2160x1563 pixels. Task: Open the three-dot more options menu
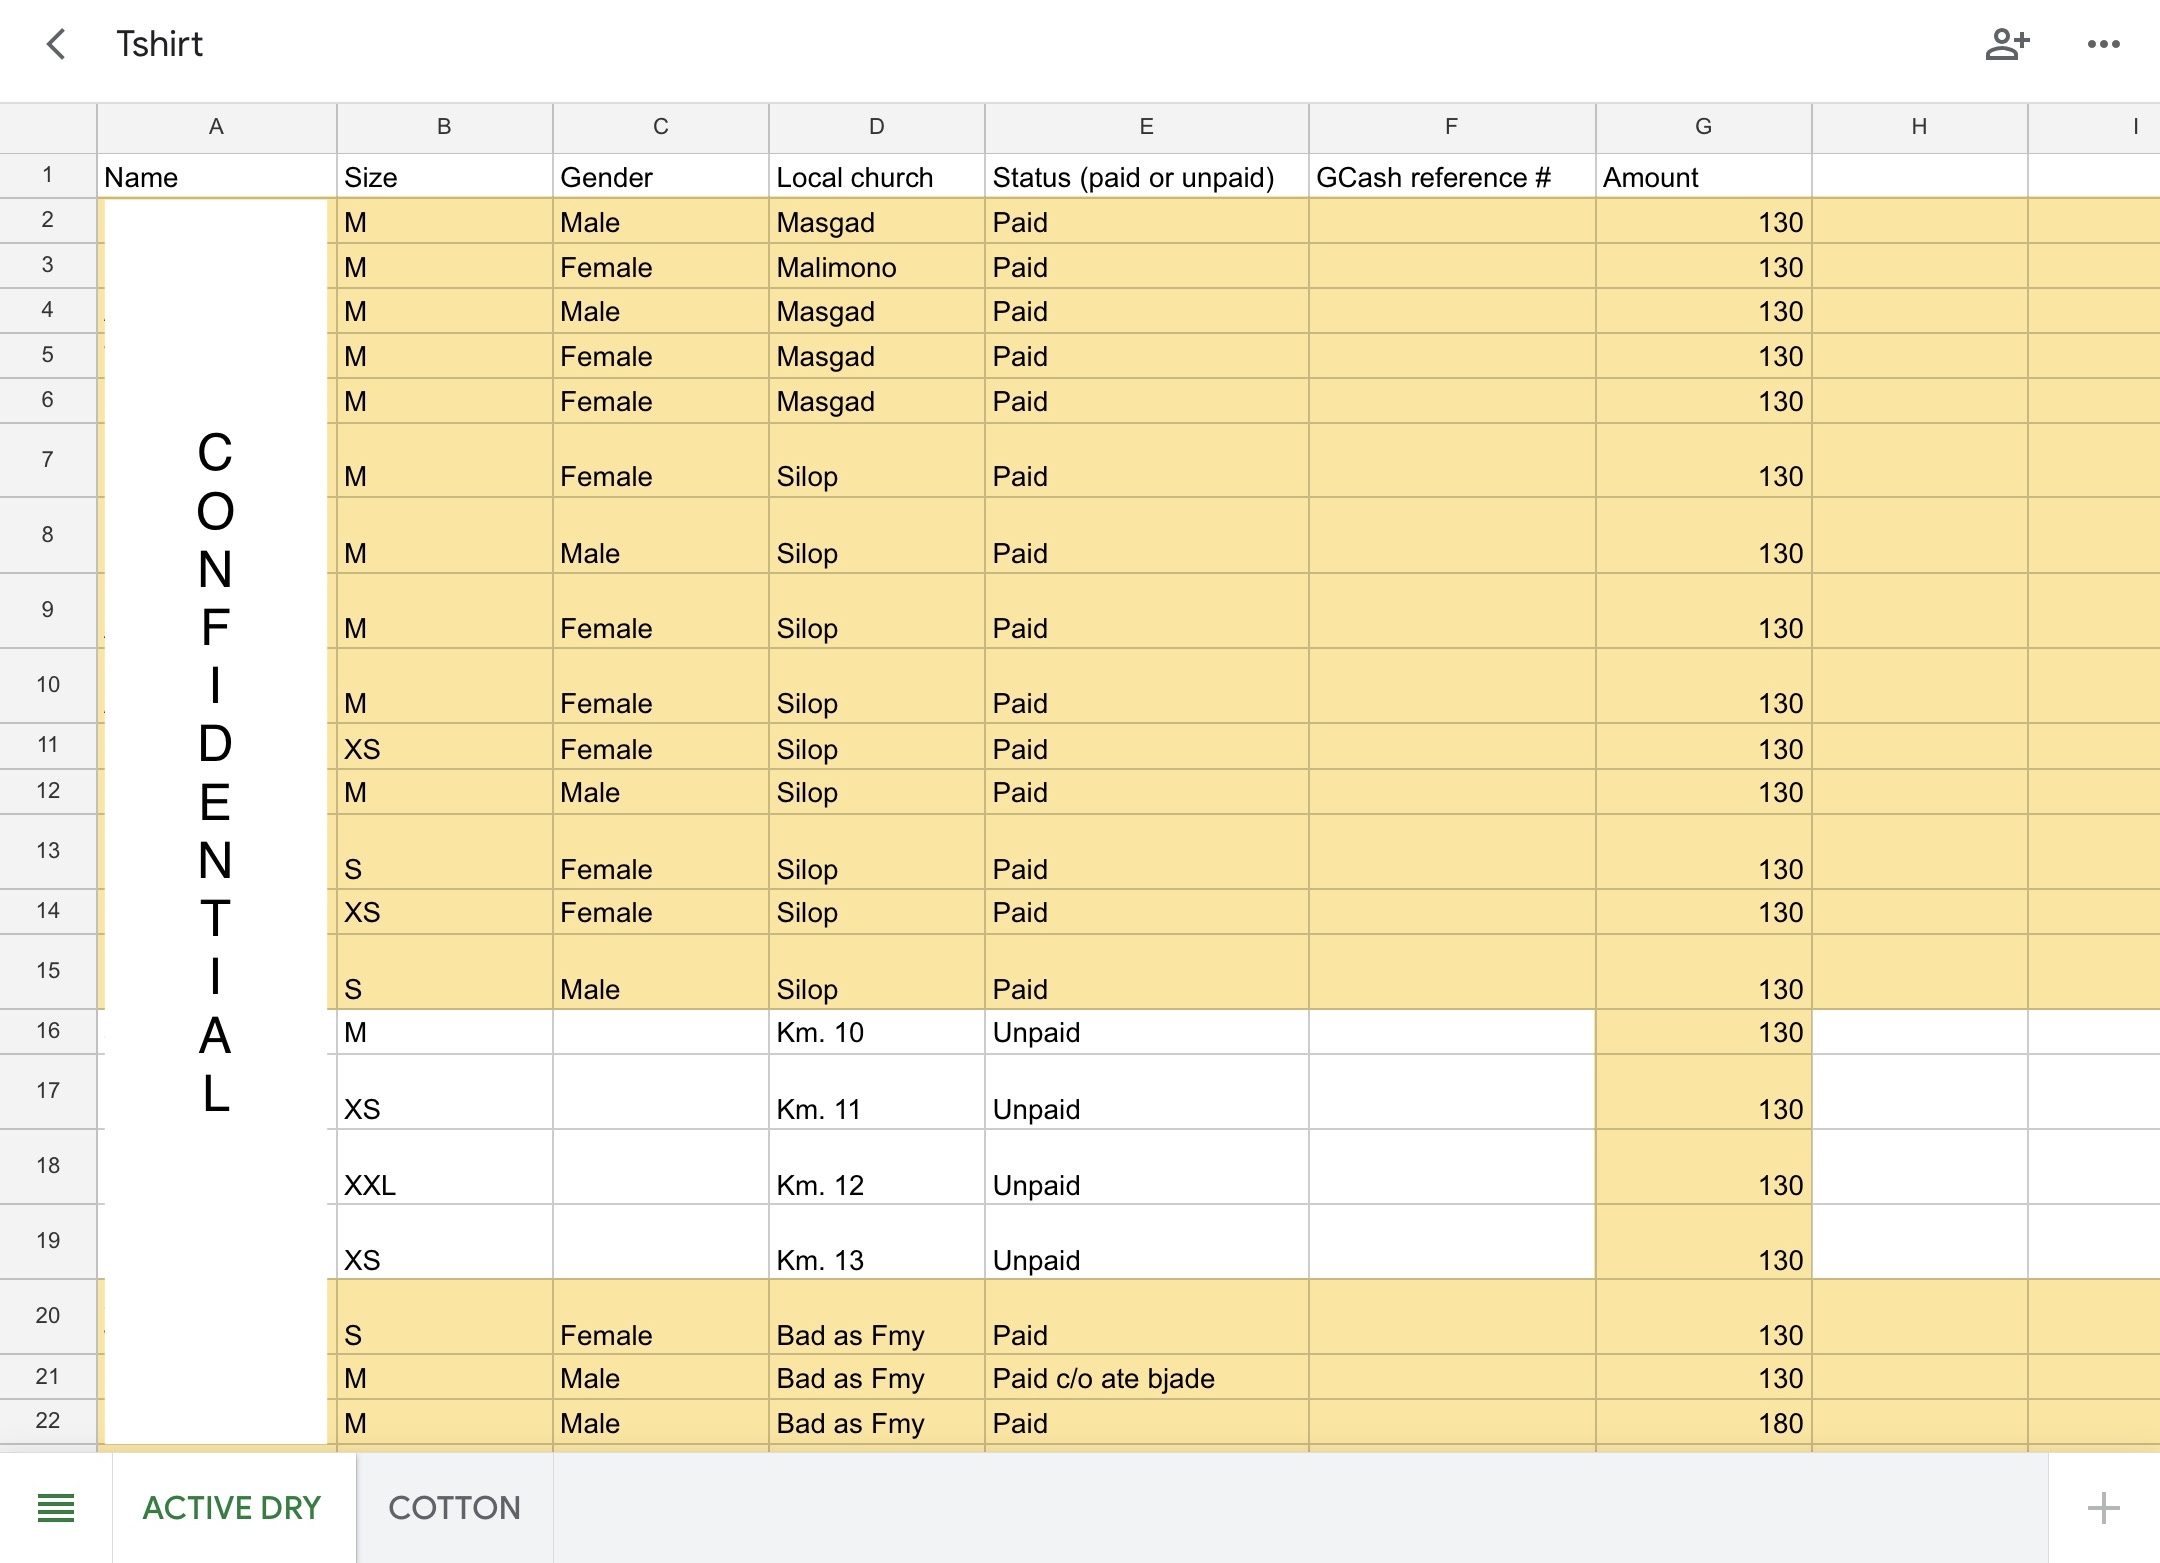(2103, 44)
